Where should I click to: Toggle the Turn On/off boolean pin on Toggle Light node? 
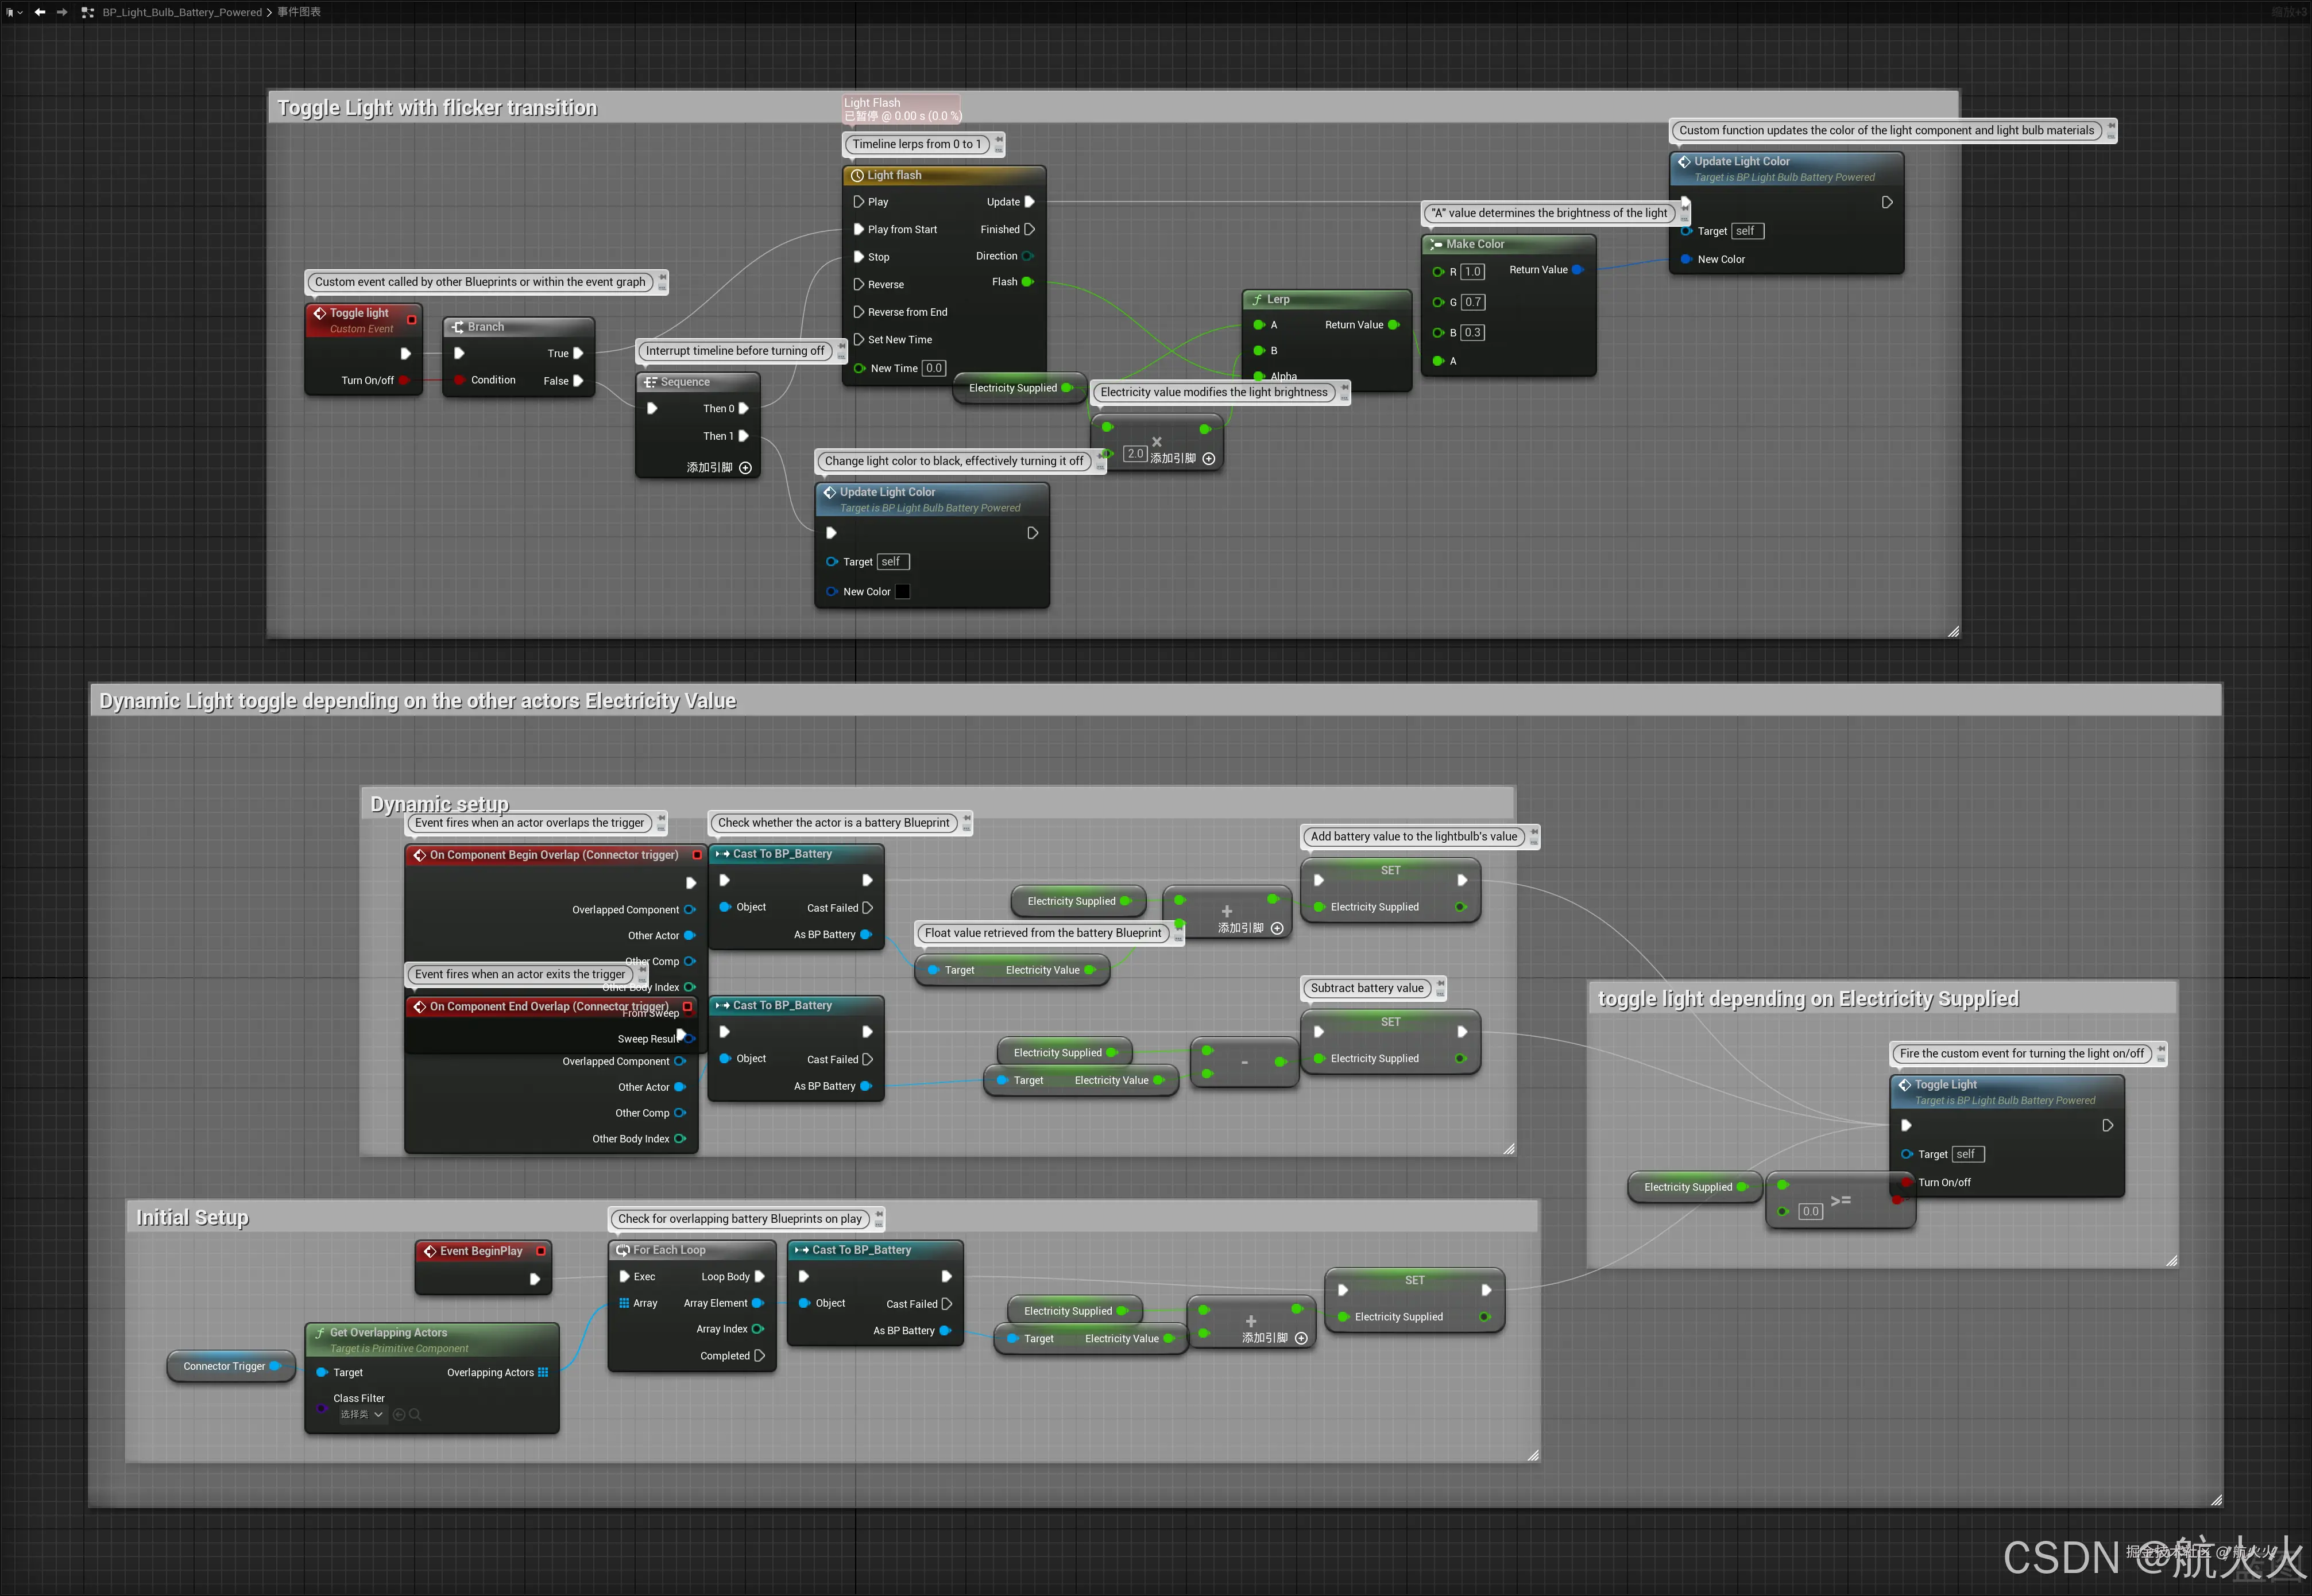click(1906, 1182)
